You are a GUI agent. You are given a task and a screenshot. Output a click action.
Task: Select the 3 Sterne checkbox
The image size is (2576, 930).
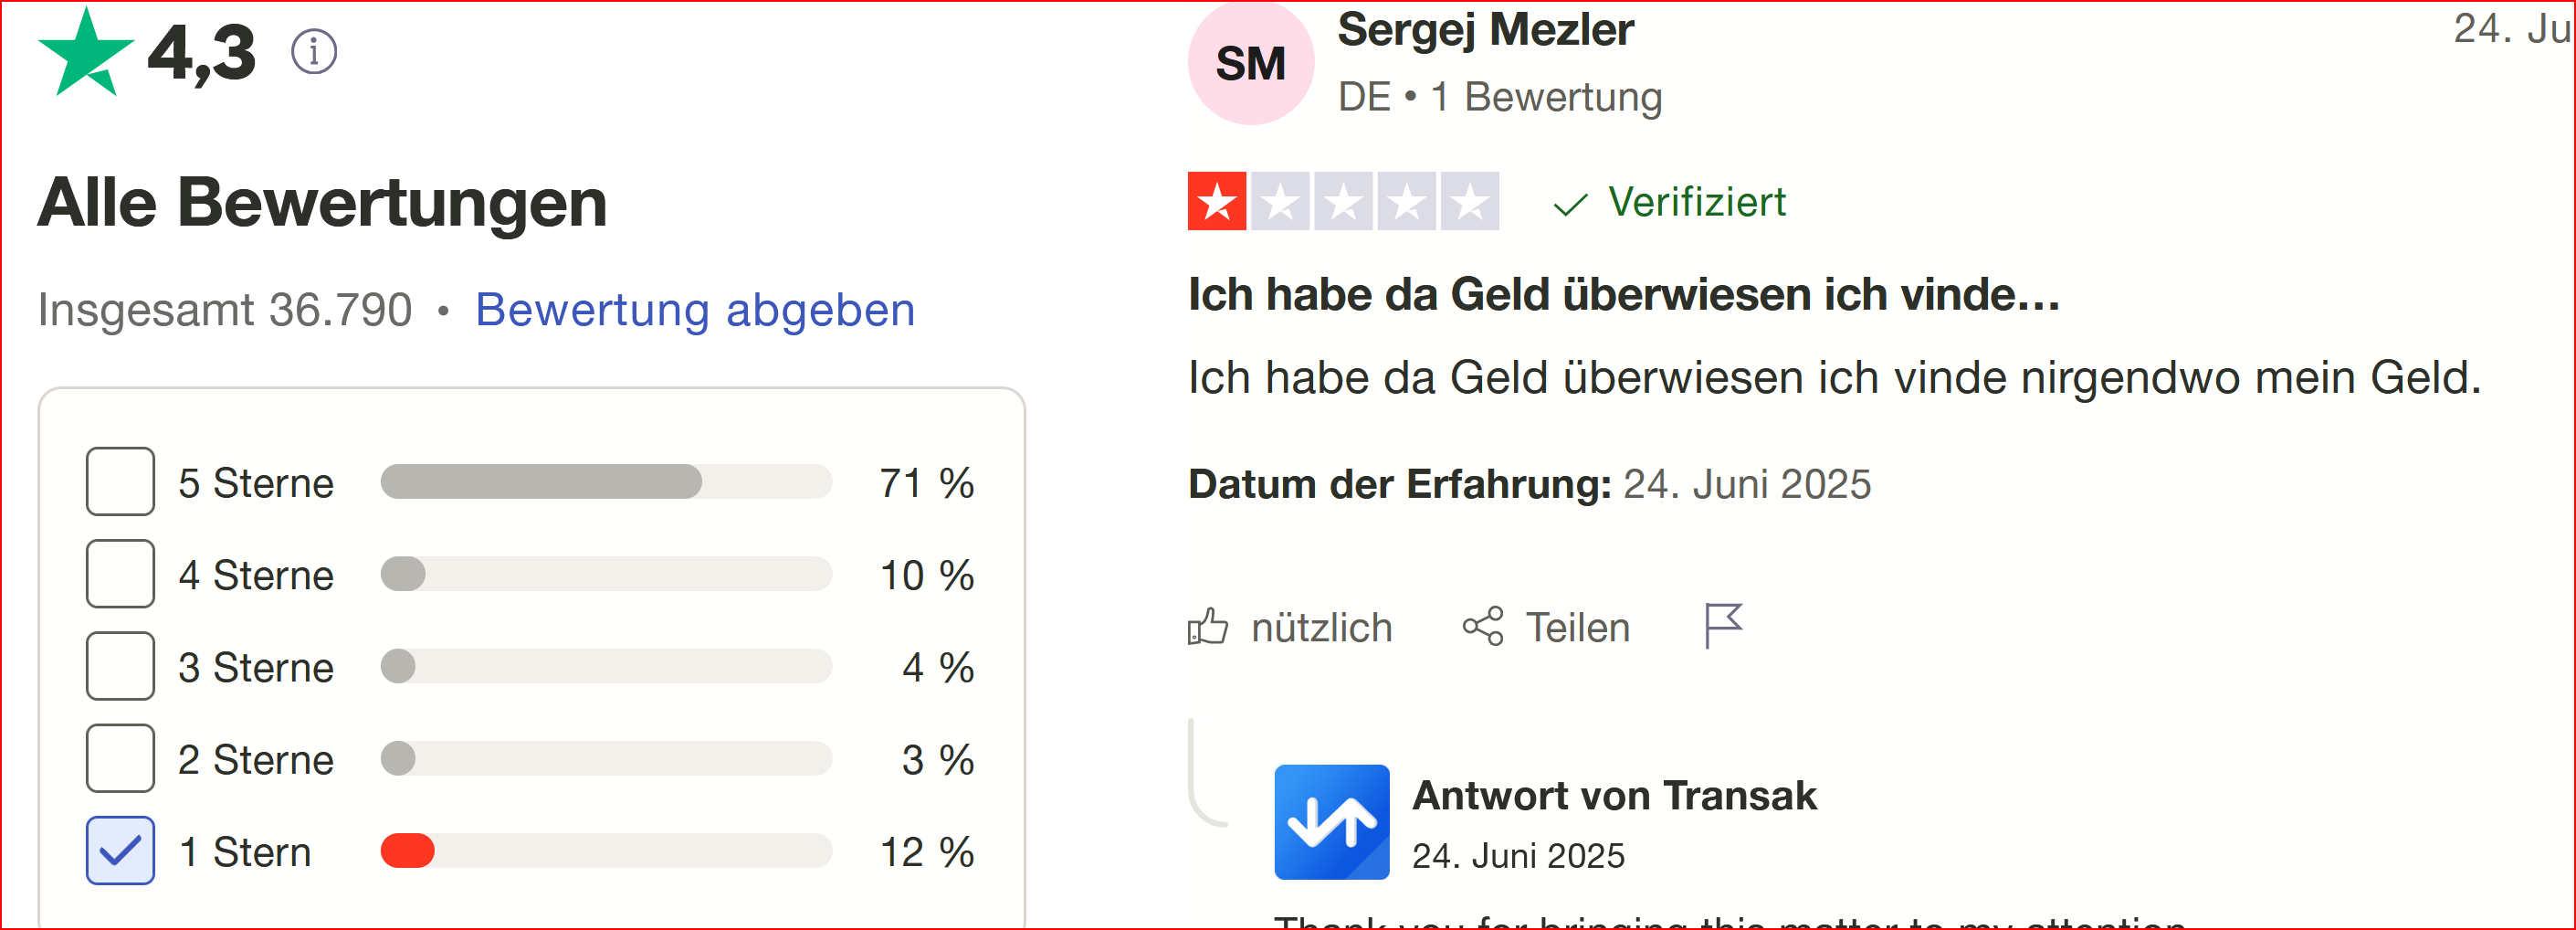120,666
